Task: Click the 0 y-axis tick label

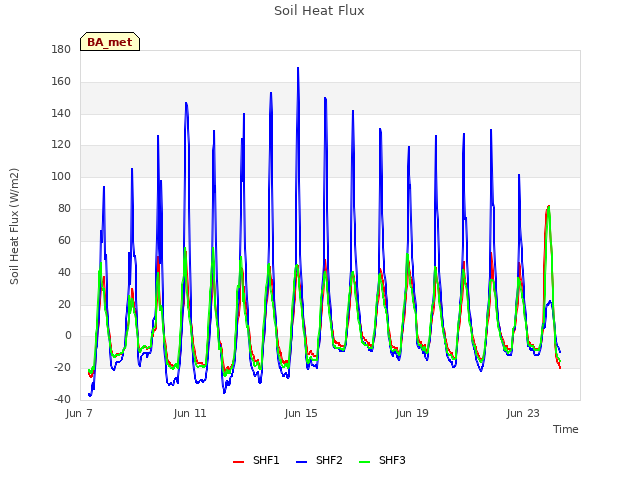Action: 68,336
